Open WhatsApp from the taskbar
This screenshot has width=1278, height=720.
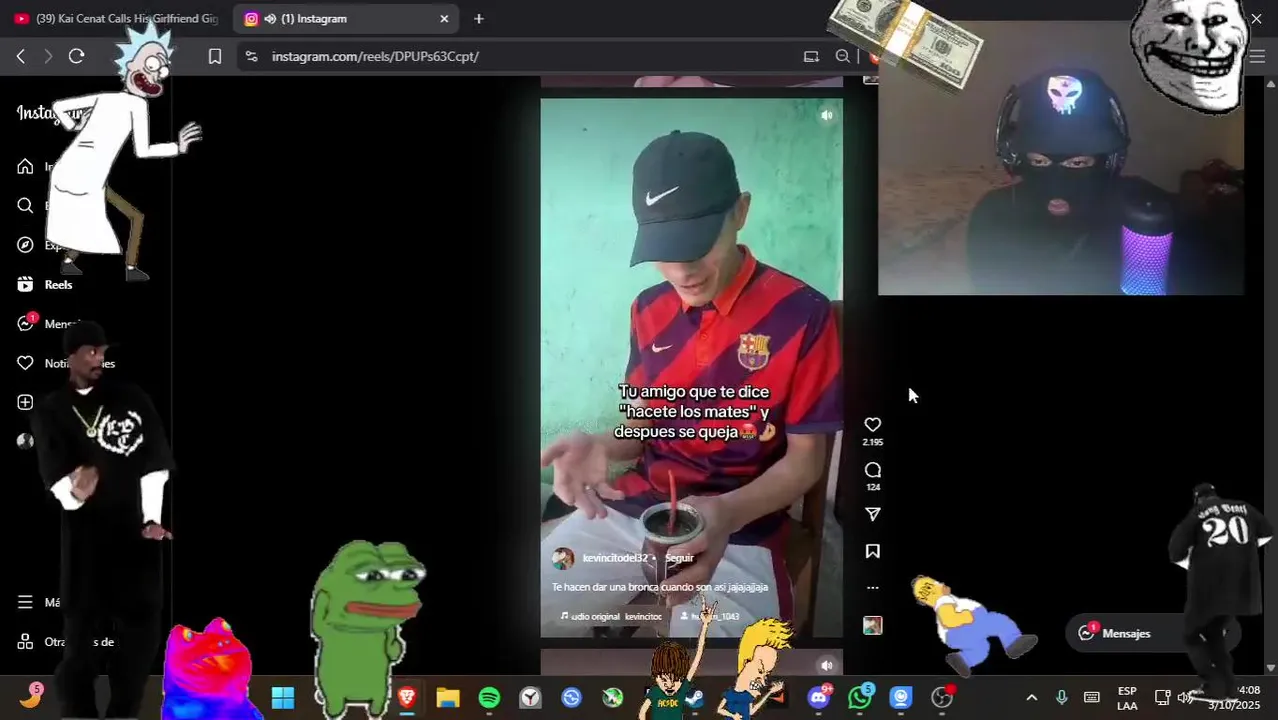click(861, 697)
